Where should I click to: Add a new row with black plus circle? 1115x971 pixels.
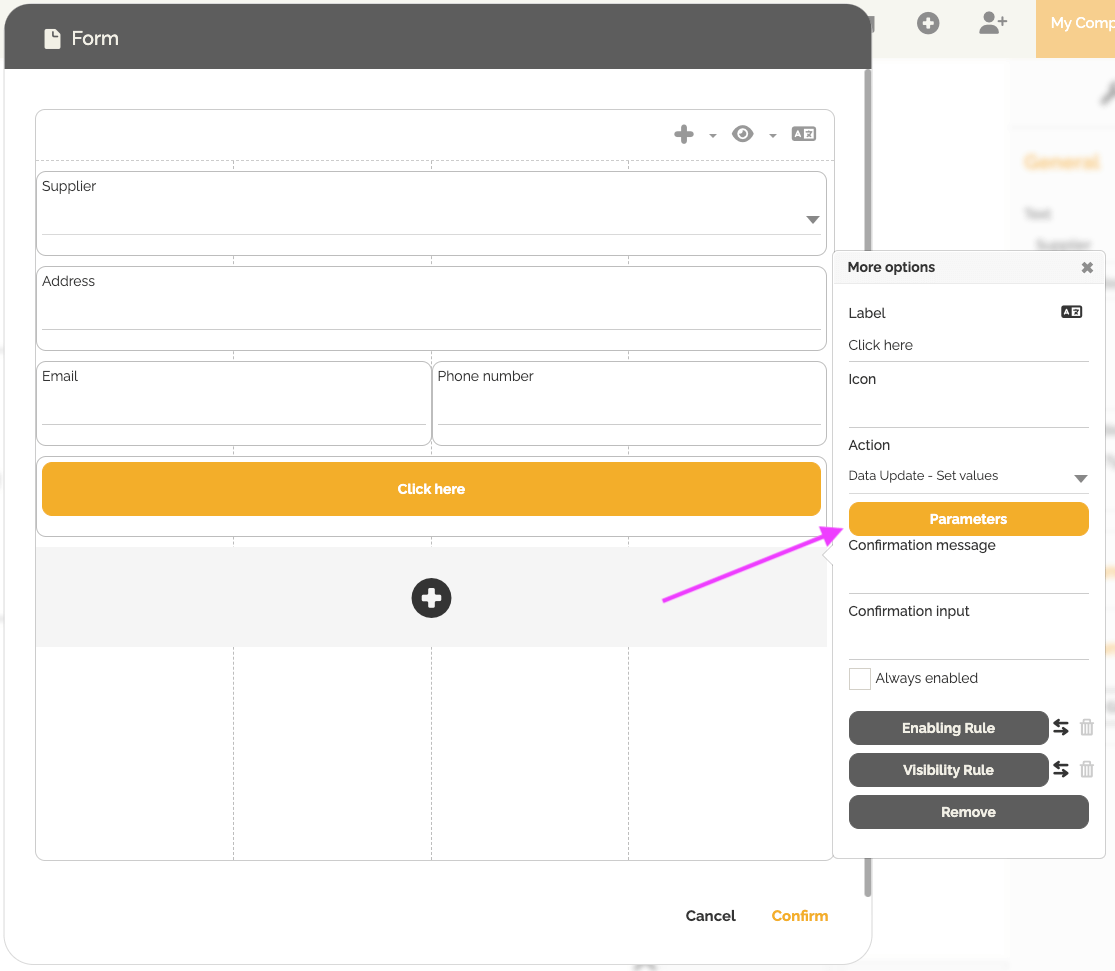[431, 598]
